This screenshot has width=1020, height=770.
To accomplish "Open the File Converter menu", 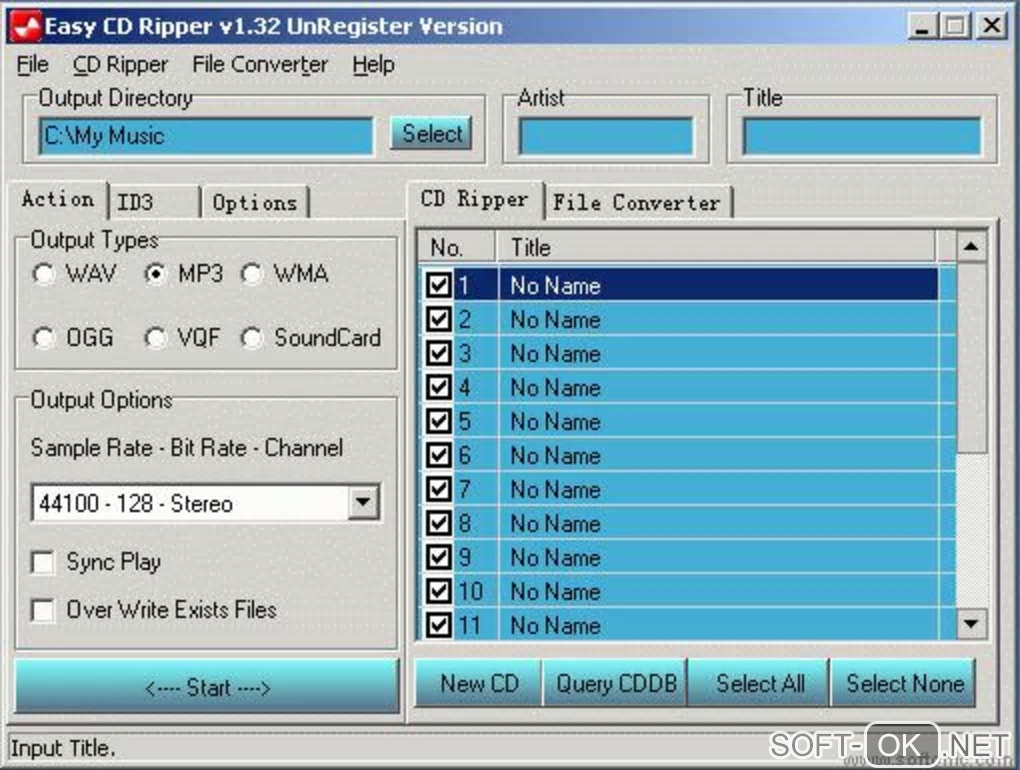I will (x=260, y=65).
